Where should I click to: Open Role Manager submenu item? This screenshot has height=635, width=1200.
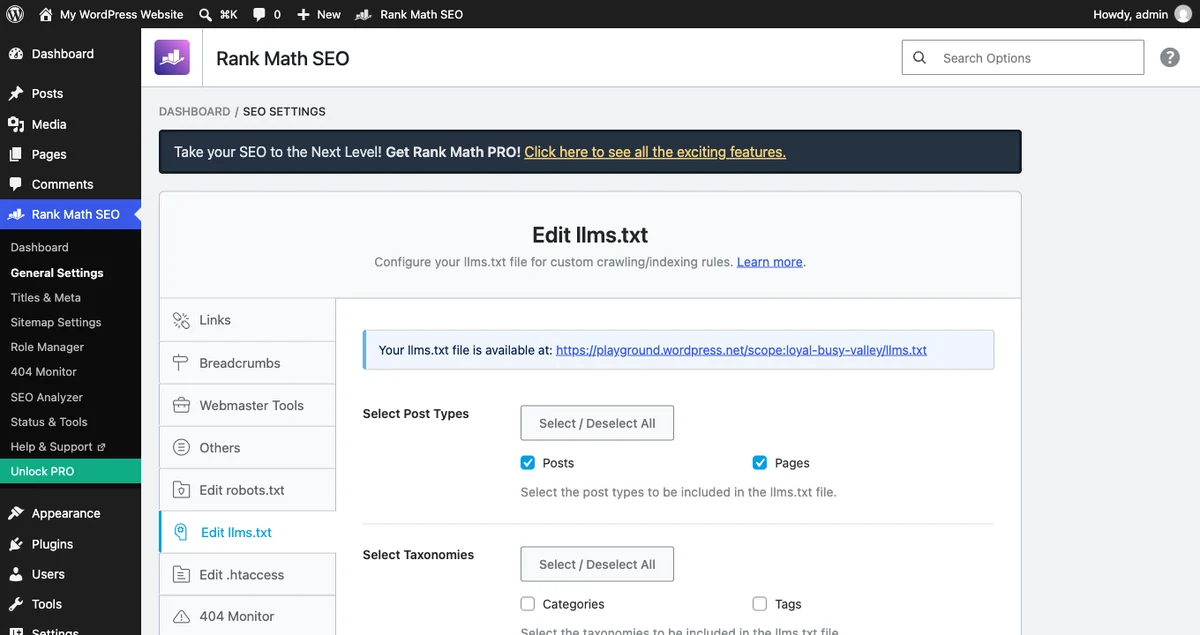pyautogui.click(x=47, y=347)
